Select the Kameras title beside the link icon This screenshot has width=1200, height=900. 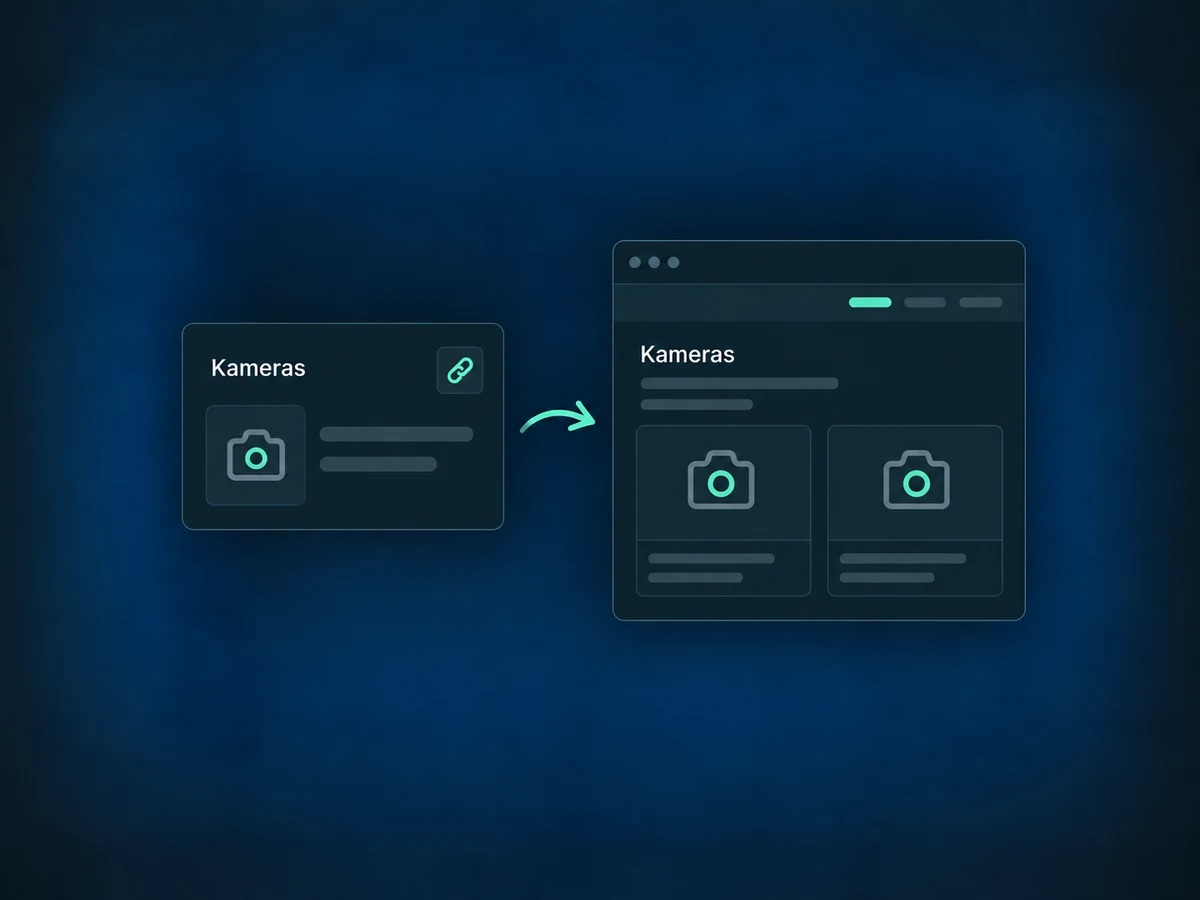258,368
